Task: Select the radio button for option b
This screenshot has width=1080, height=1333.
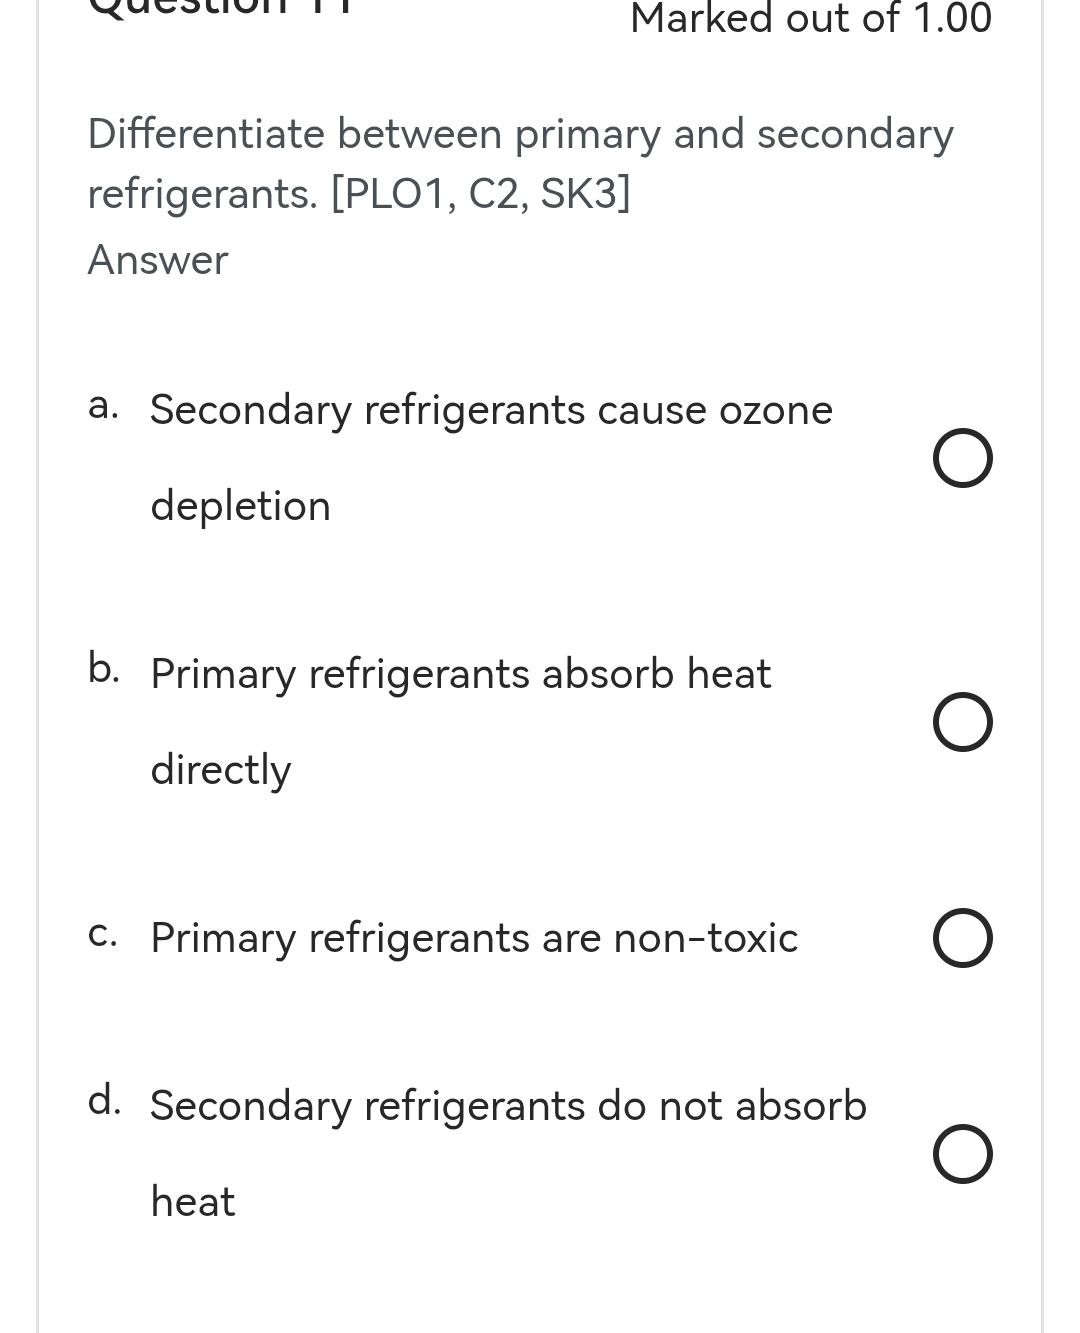Action: [x=963, y=722]
